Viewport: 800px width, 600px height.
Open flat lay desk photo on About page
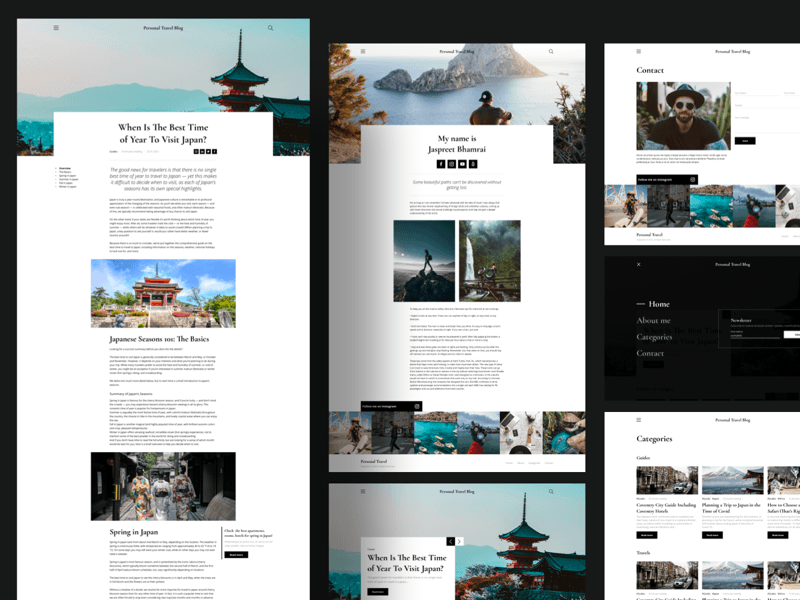521,433
